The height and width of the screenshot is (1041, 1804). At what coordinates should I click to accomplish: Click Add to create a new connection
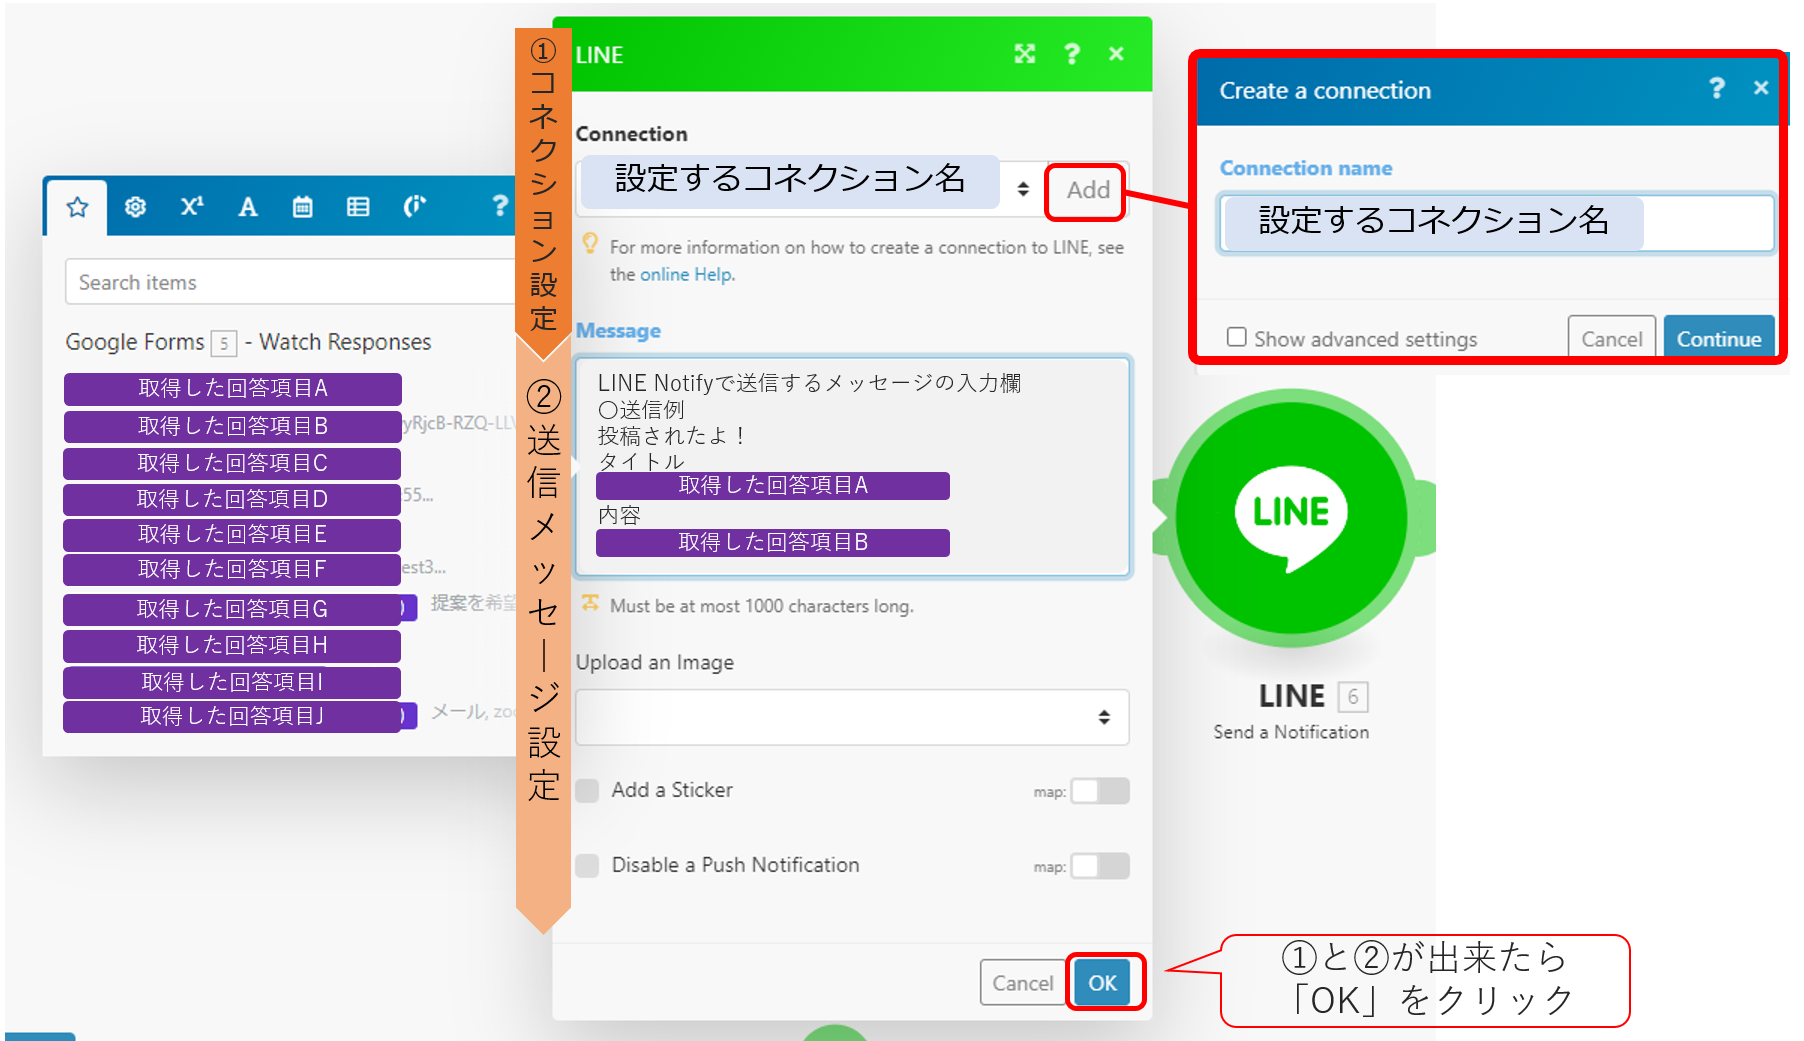click(1087, 190)
